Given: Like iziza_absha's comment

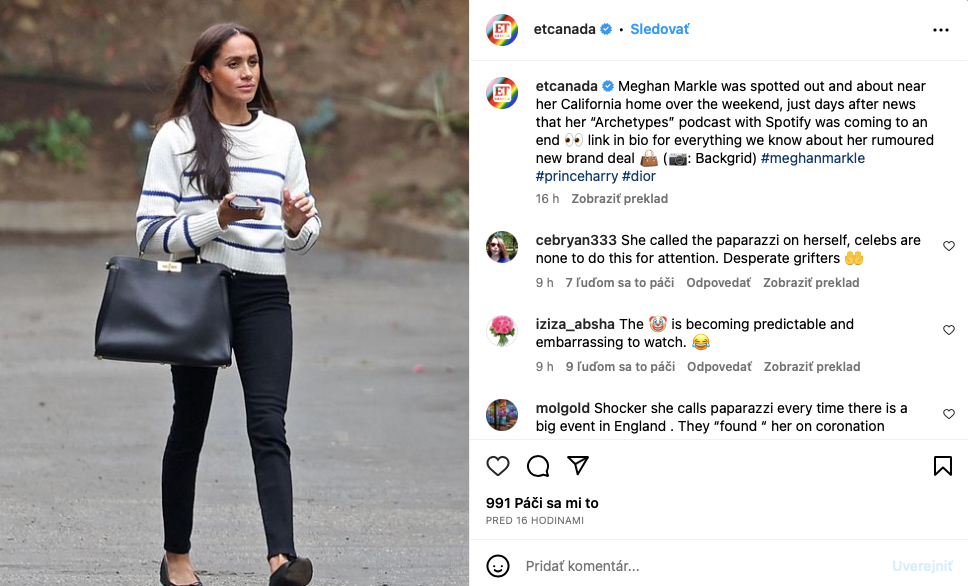Looking at the screenshot, I should [949, 330].
